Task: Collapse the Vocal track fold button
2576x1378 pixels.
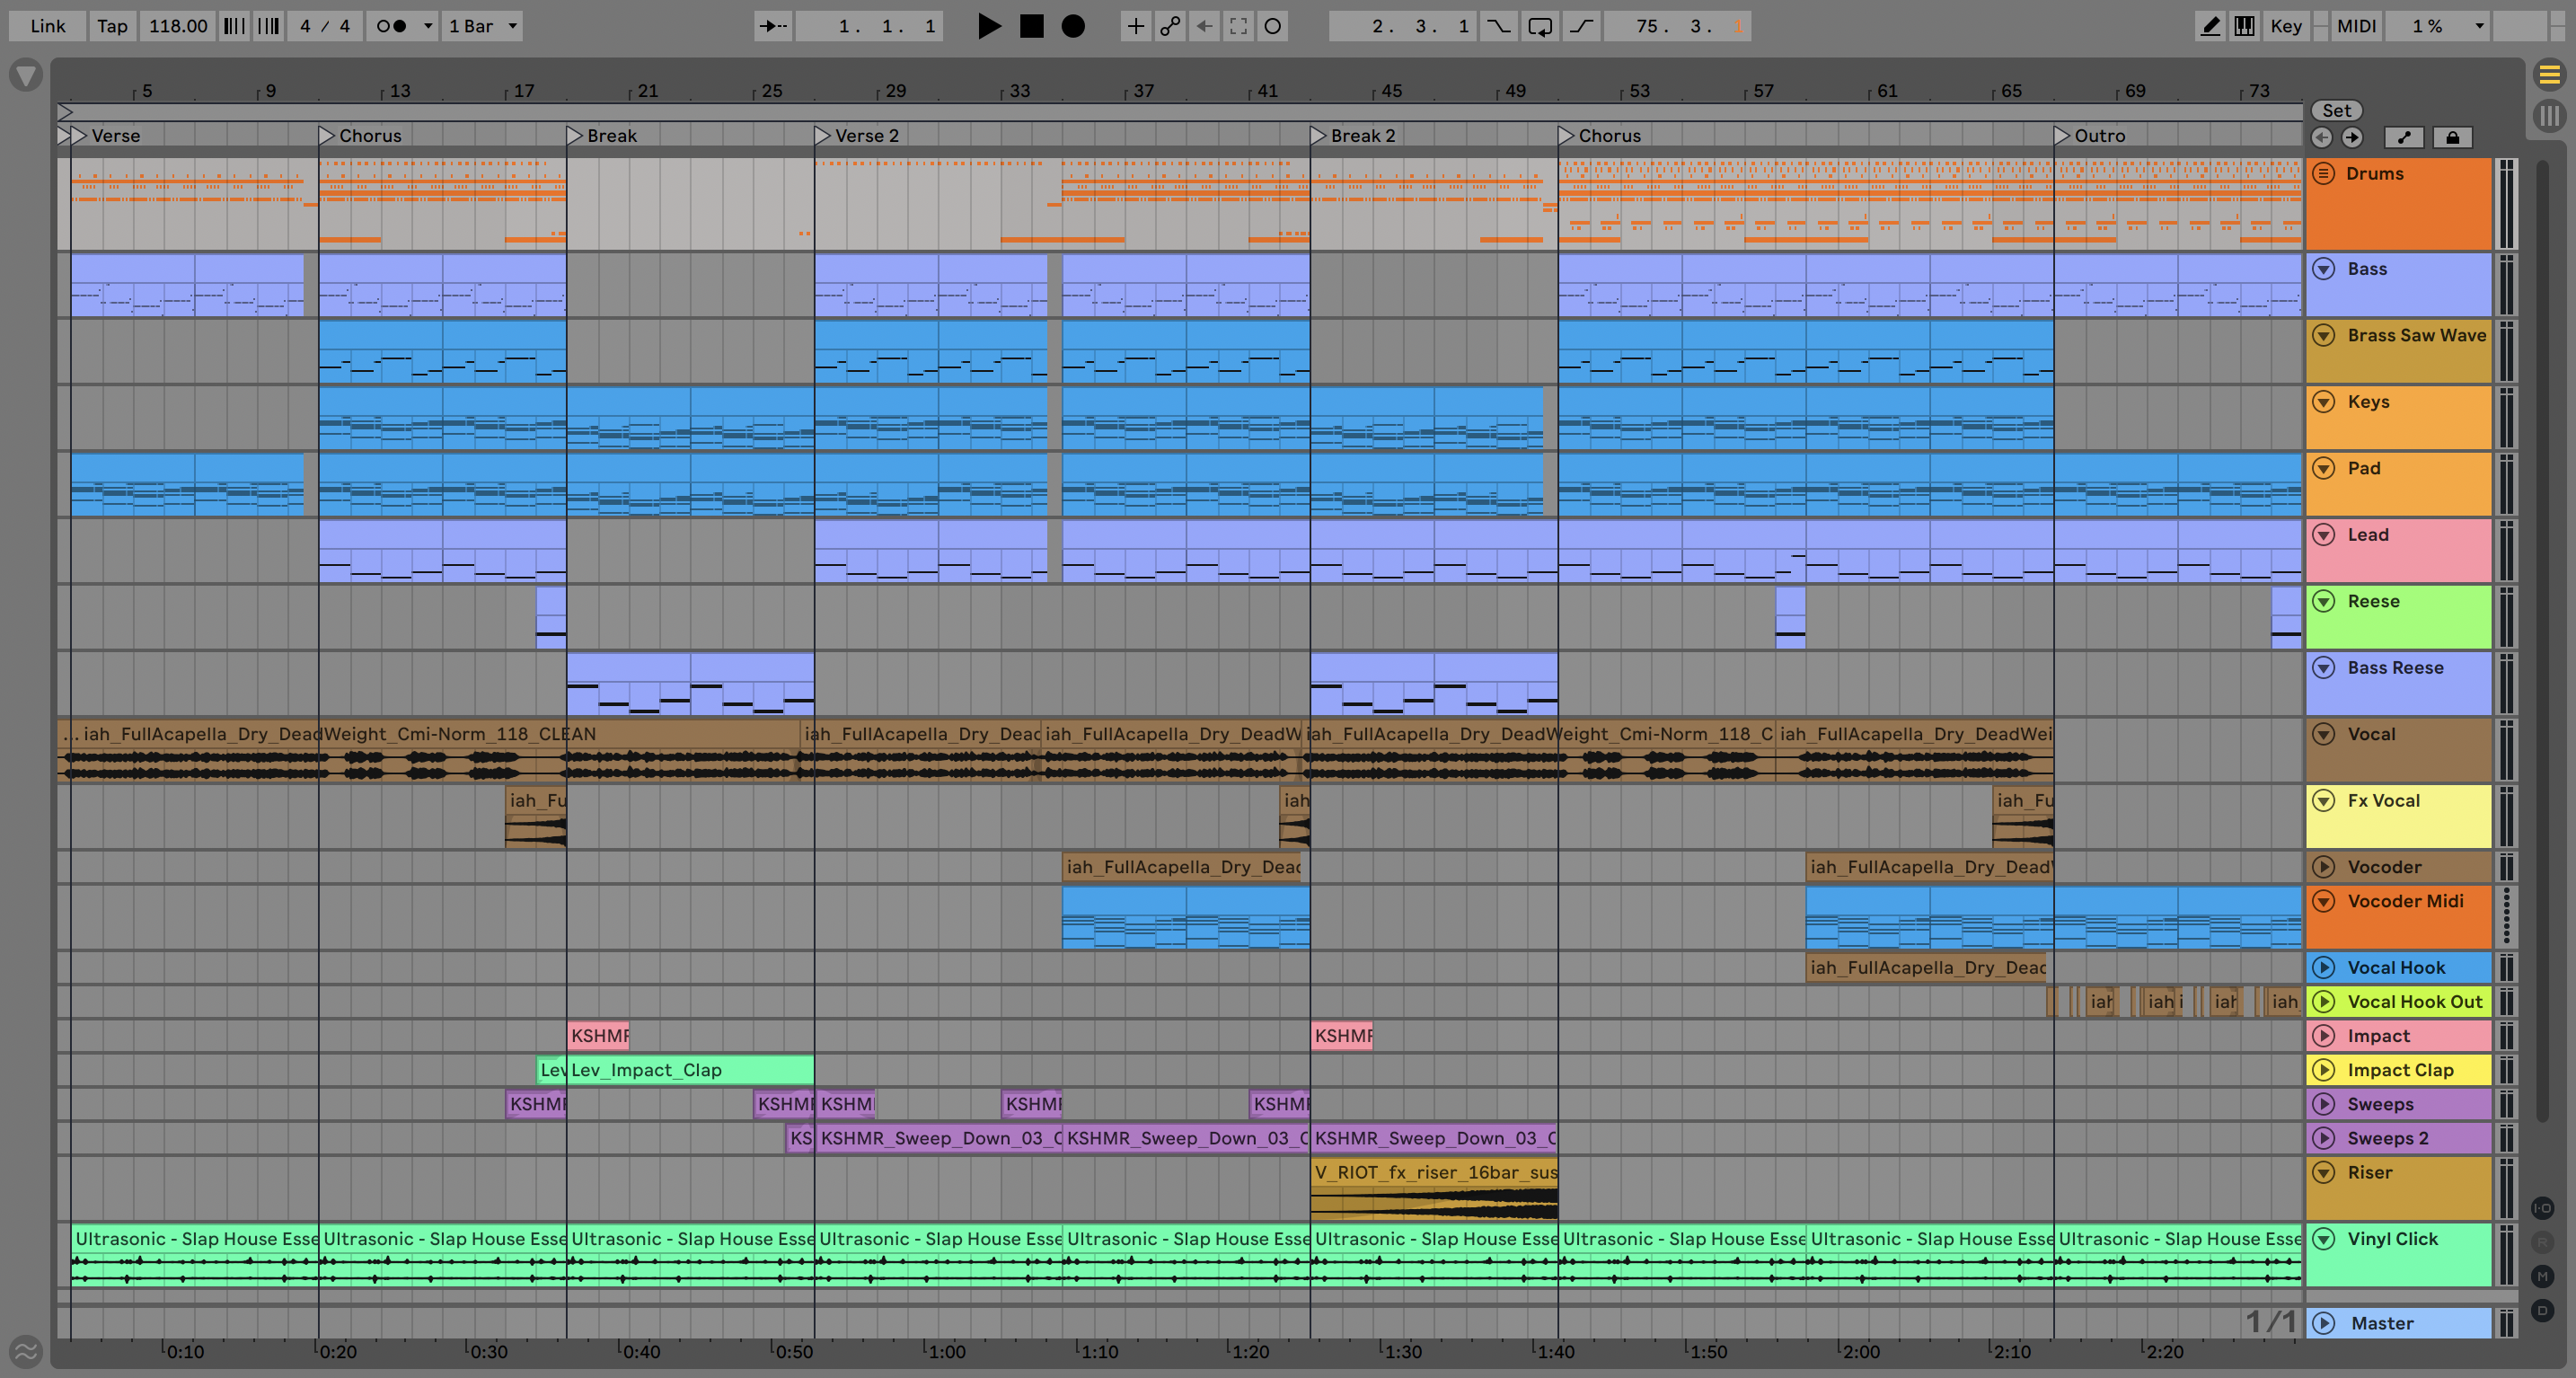Action: [2324, 734]
